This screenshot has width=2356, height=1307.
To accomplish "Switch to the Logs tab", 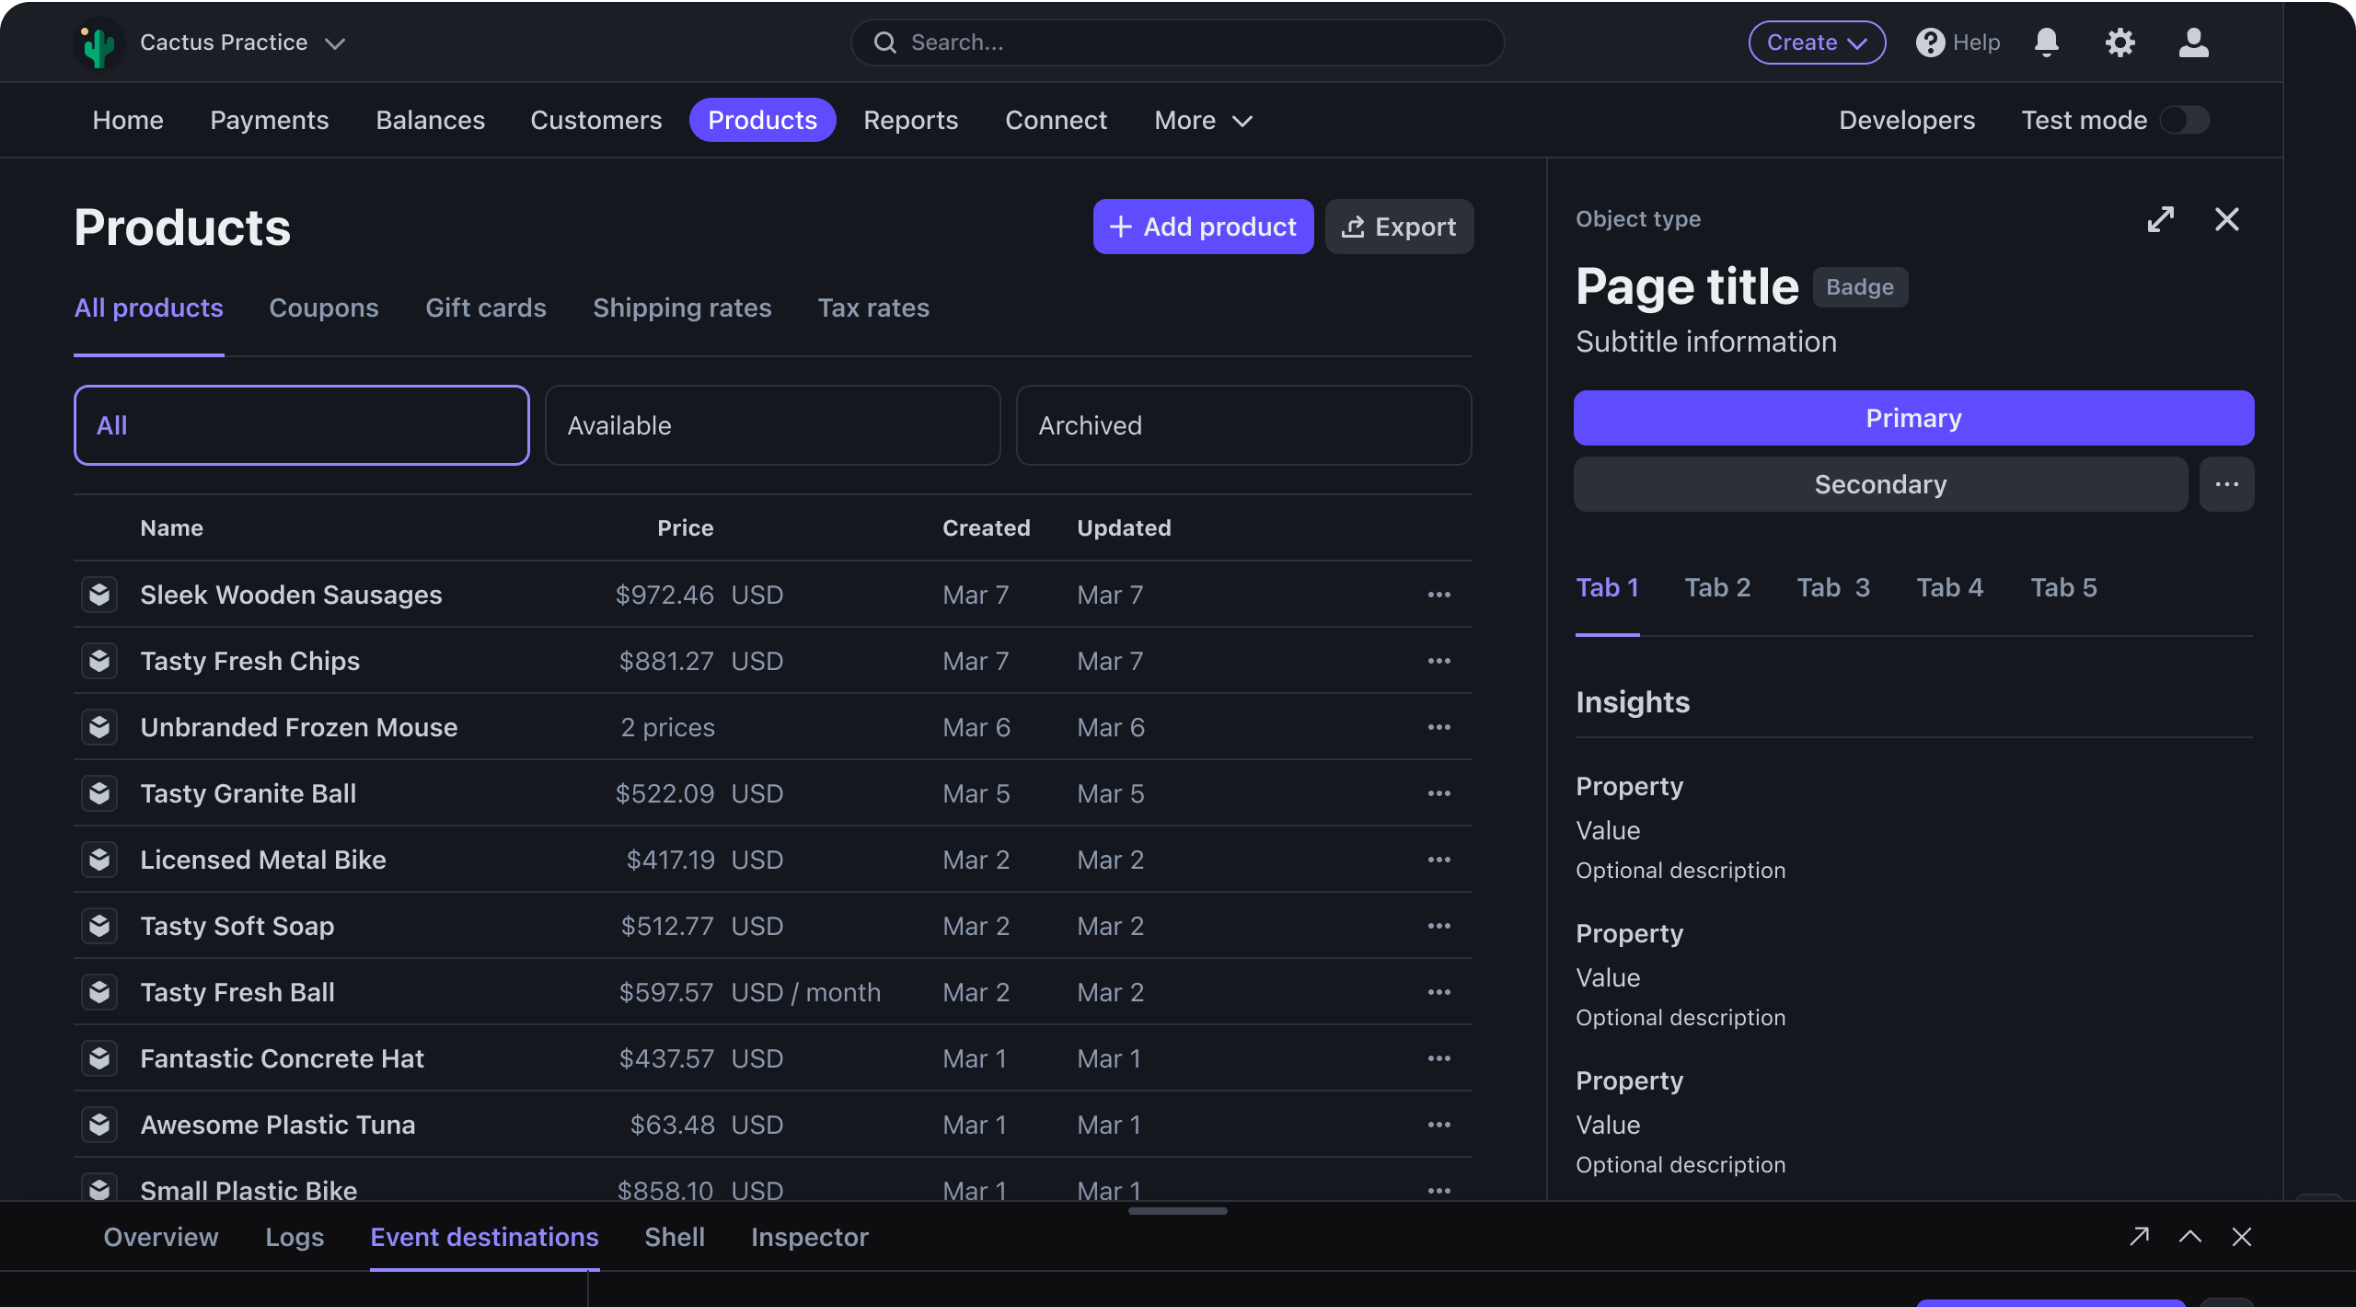I will tap(294, 1237).
